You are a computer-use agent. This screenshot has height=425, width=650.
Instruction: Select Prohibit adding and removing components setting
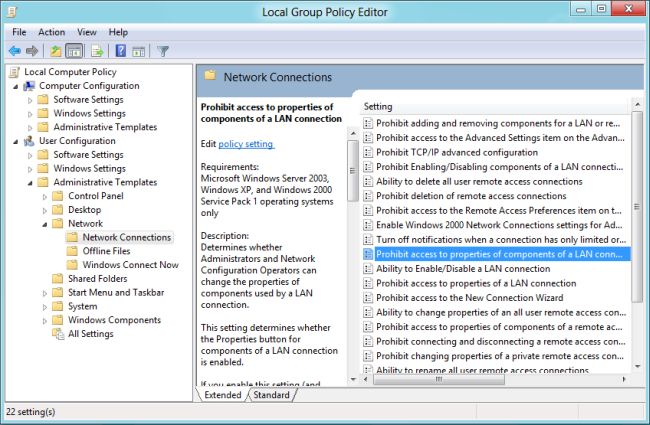[498, 123]
